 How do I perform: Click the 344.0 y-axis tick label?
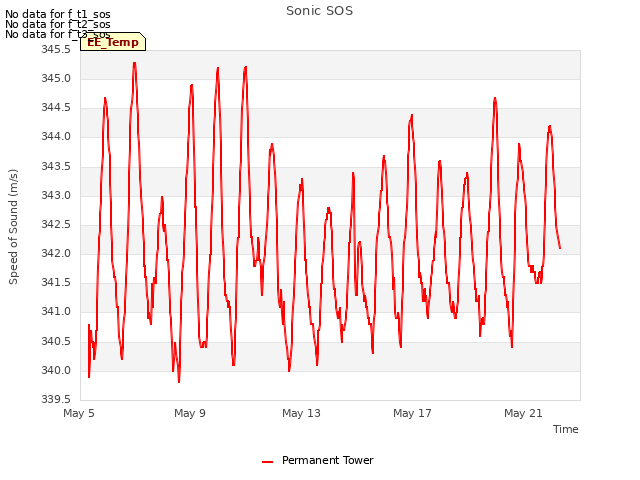tap(56, 137)
